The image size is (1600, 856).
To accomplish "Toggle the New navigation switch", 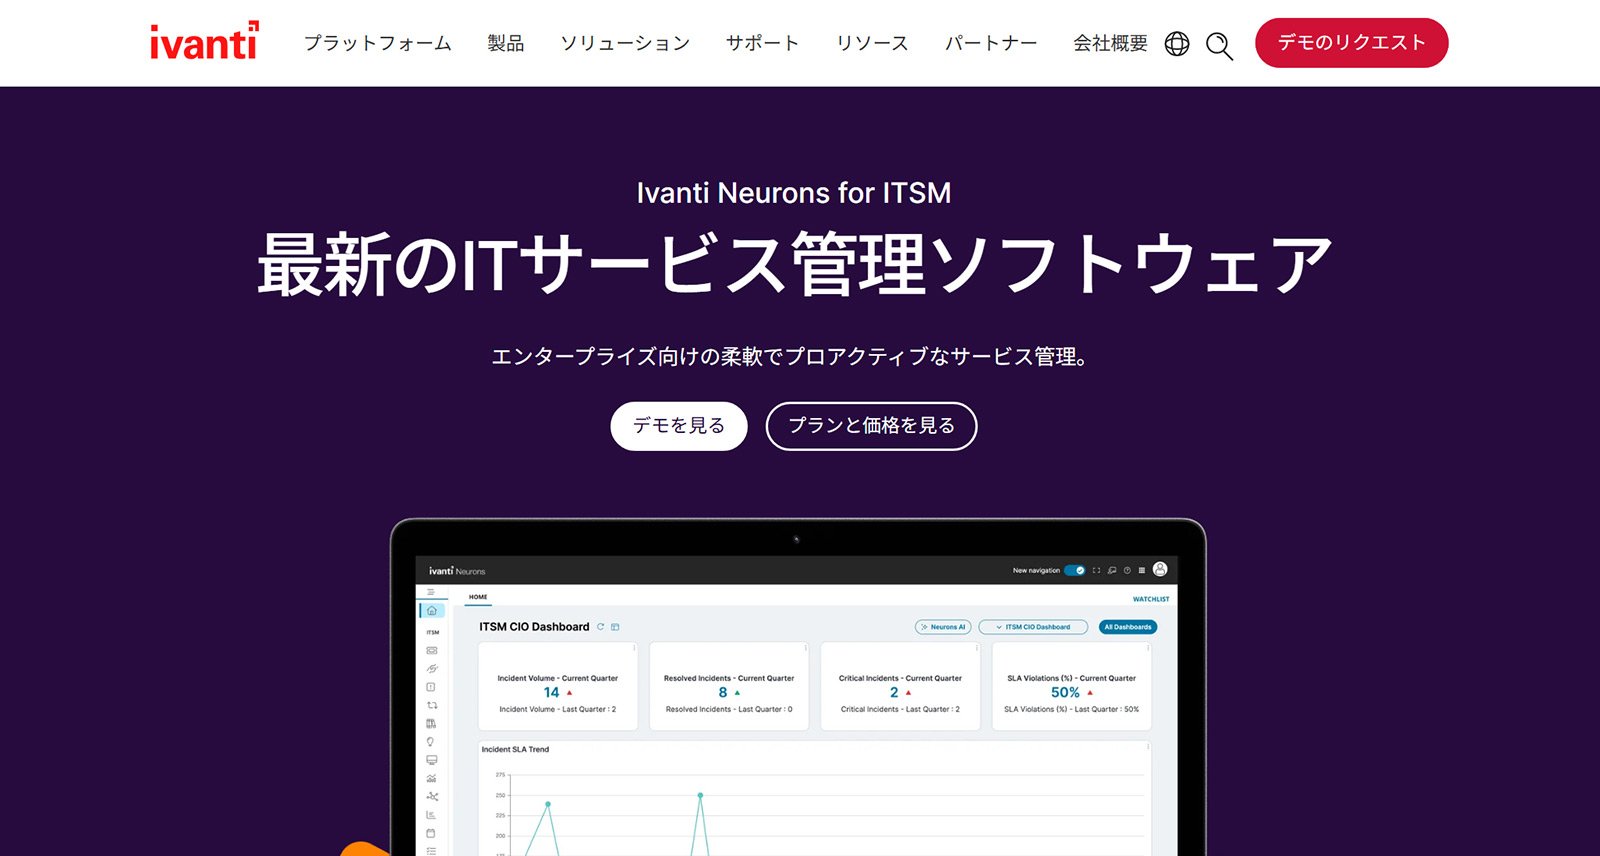I will 1075,570.
